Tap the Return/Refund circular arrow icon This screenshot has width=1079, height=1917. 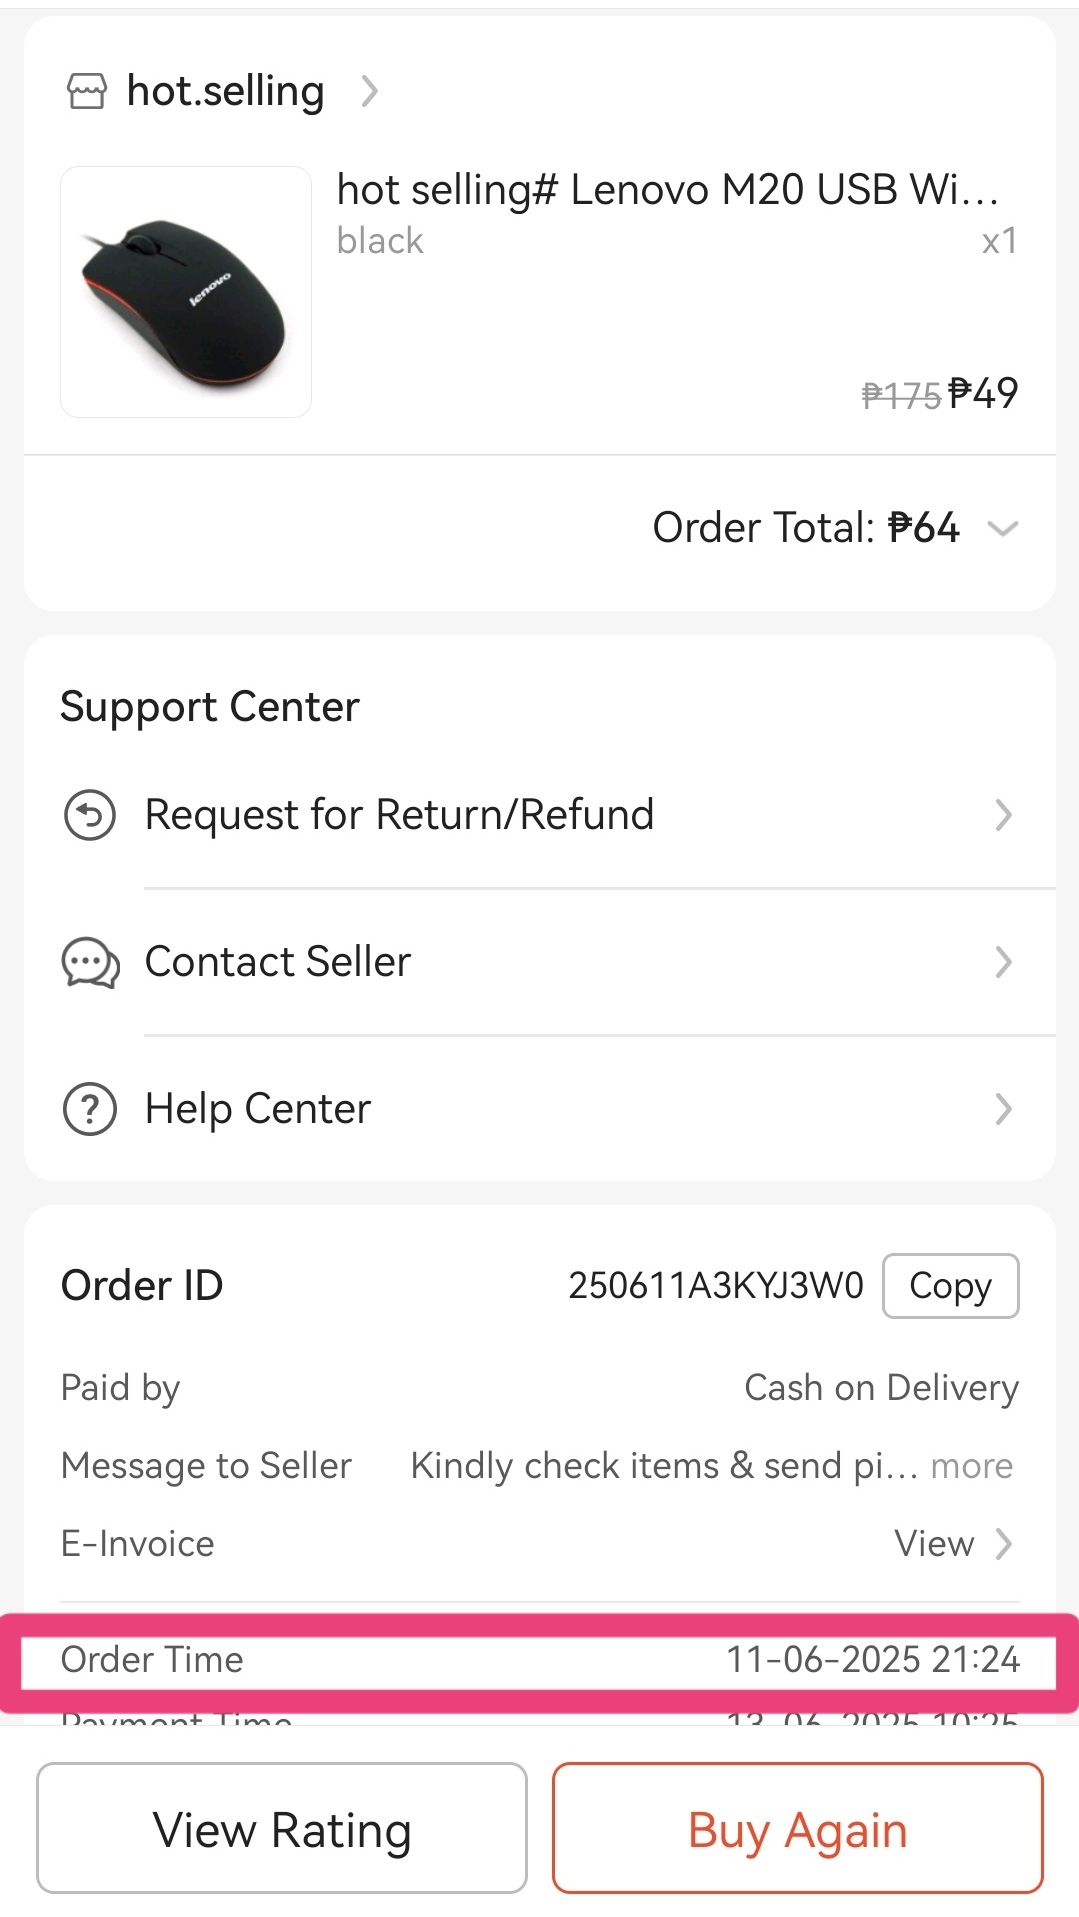point(90,815)
